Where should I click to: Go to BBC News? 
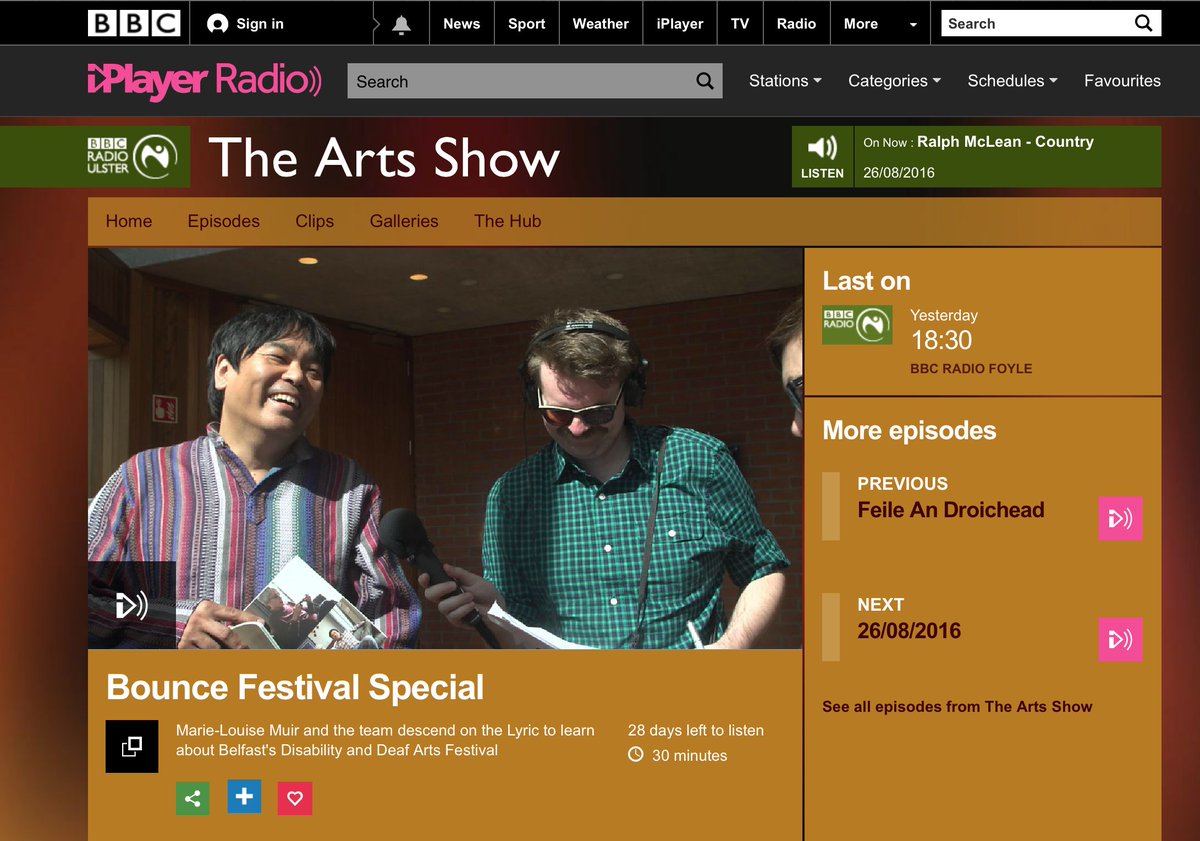tap(462, 24)
